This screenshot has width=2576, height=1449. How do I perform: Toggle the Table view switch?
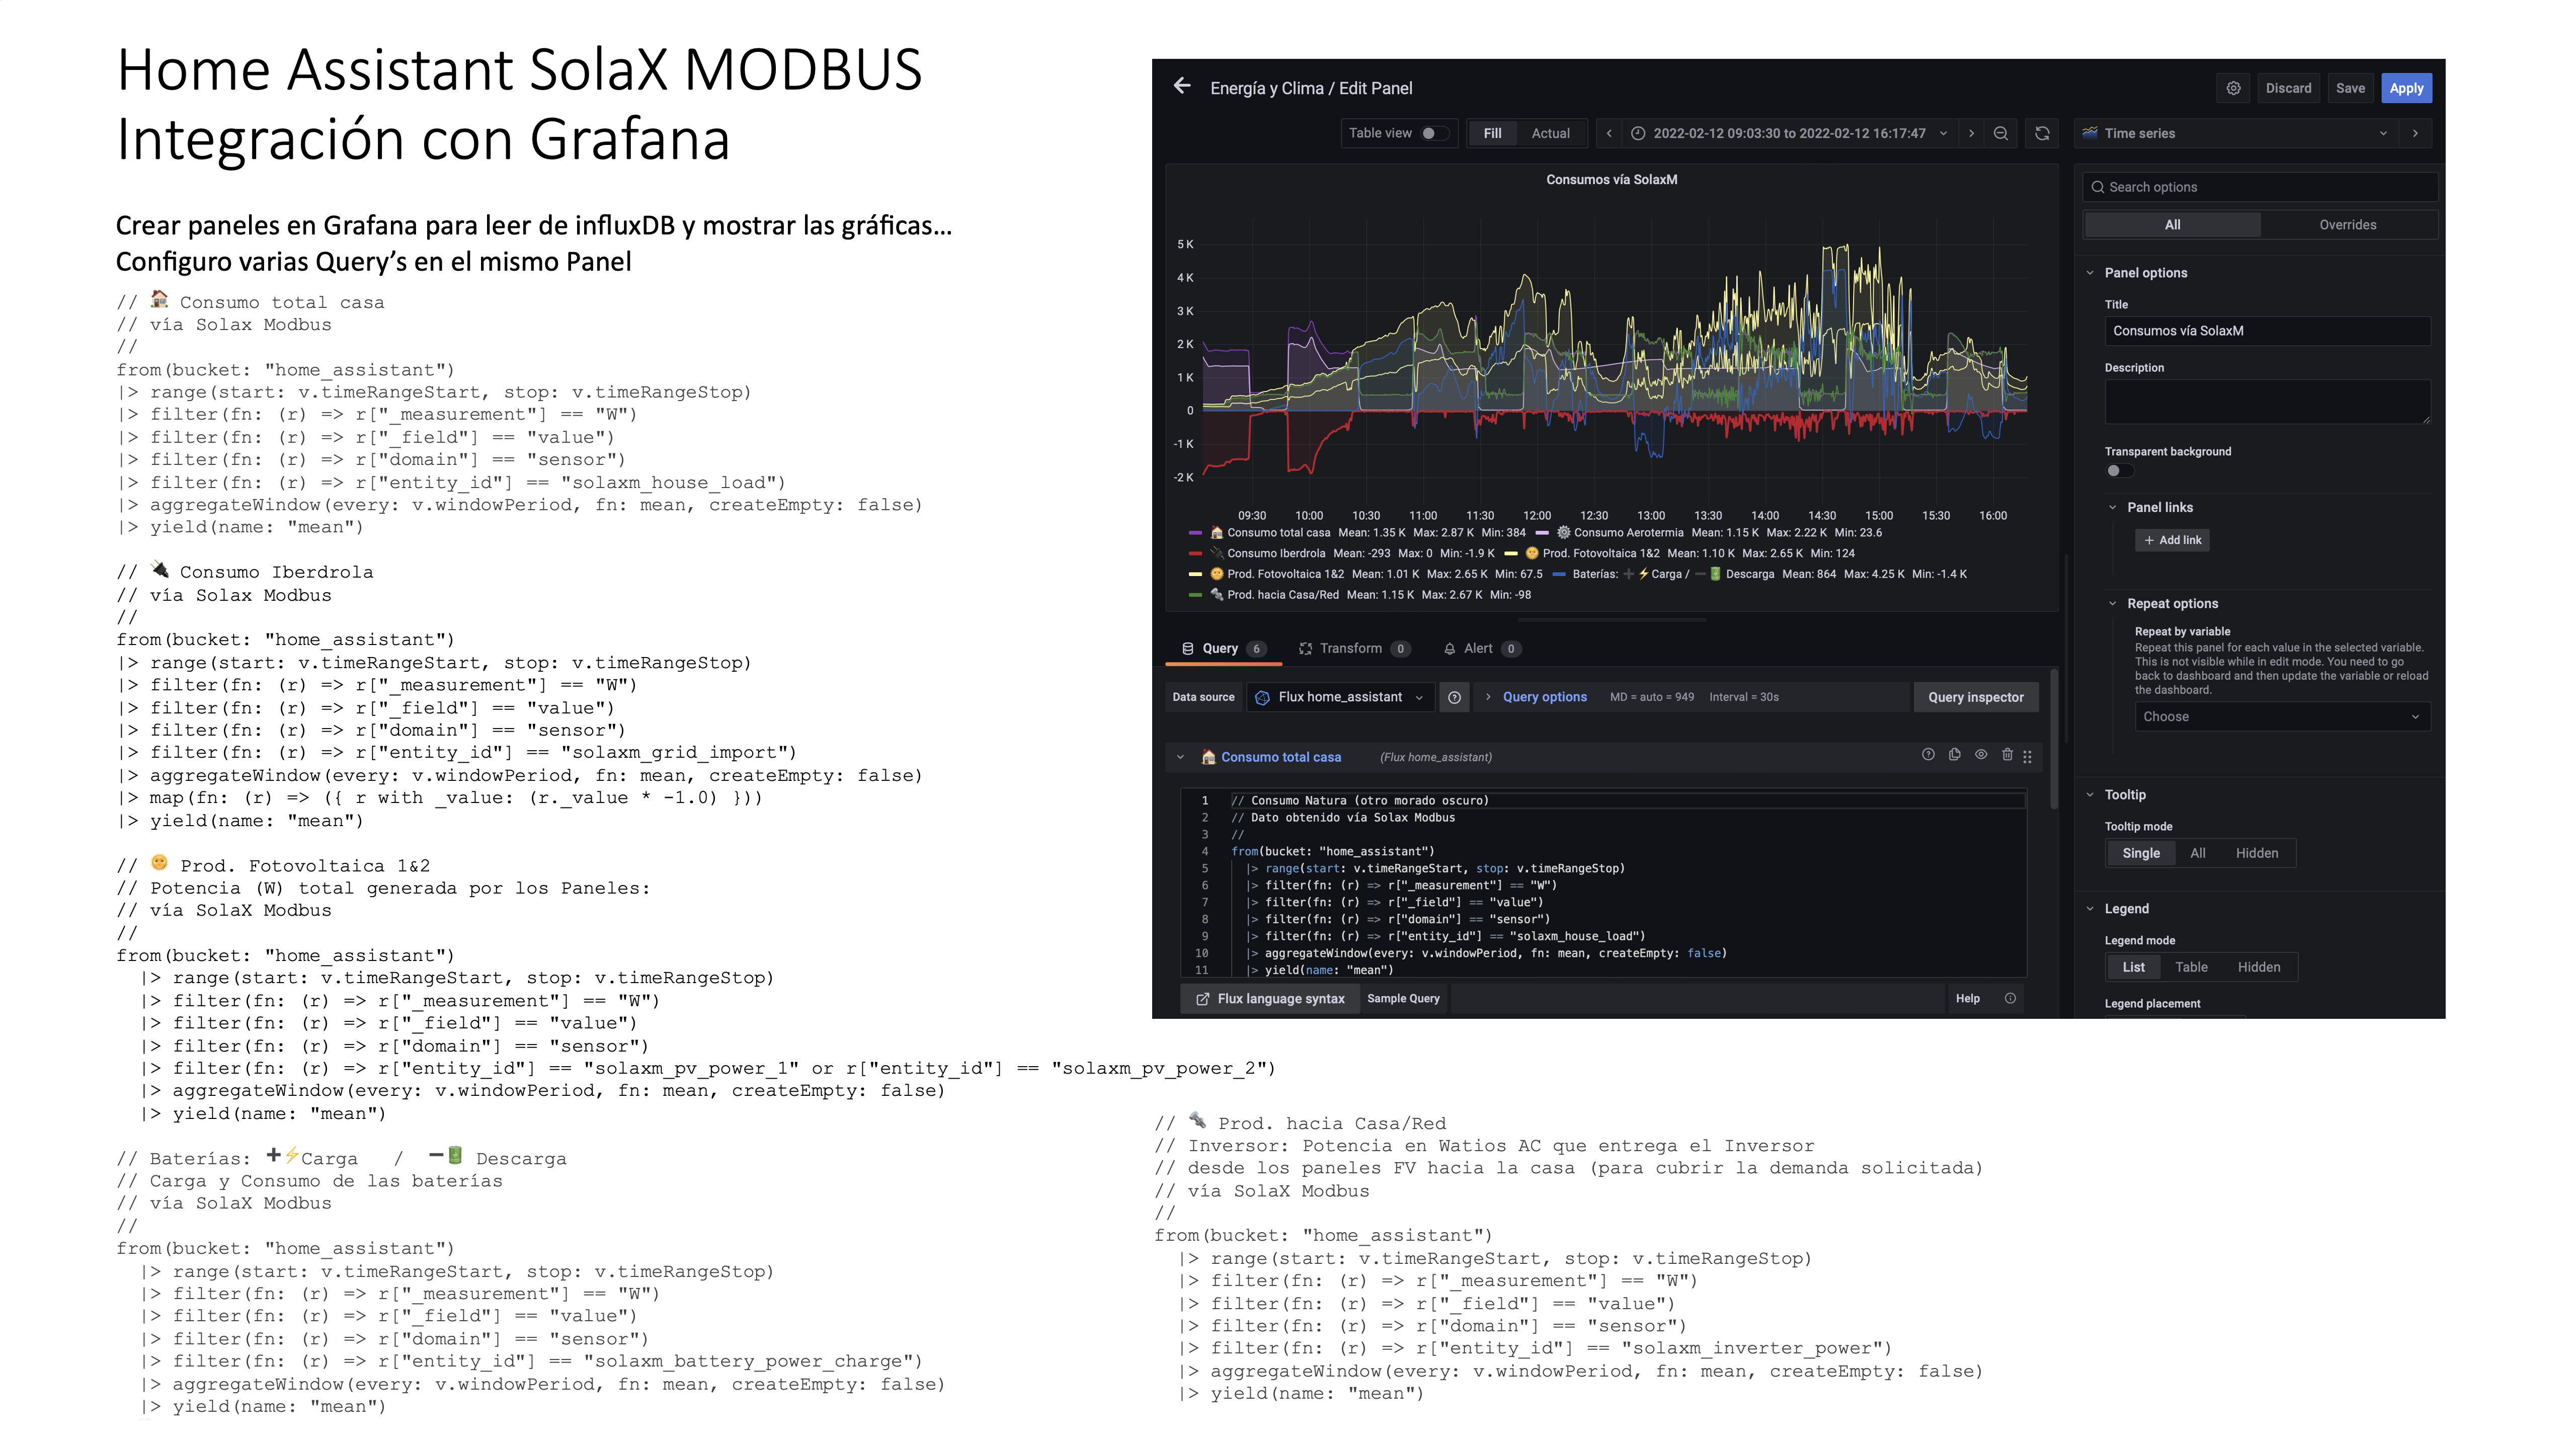tap(1434, 133)
